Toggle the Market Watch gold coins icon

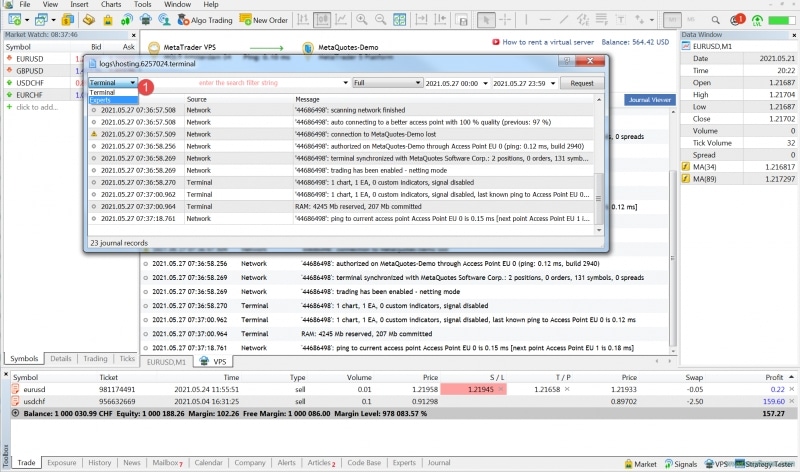tap(67, 20)
